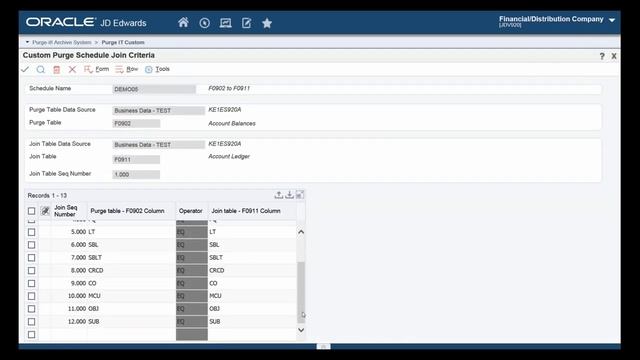This screenshot has width=640, height=360.
Task: Click the EQ operator cell in SBLT row
Action: point(192,258)
